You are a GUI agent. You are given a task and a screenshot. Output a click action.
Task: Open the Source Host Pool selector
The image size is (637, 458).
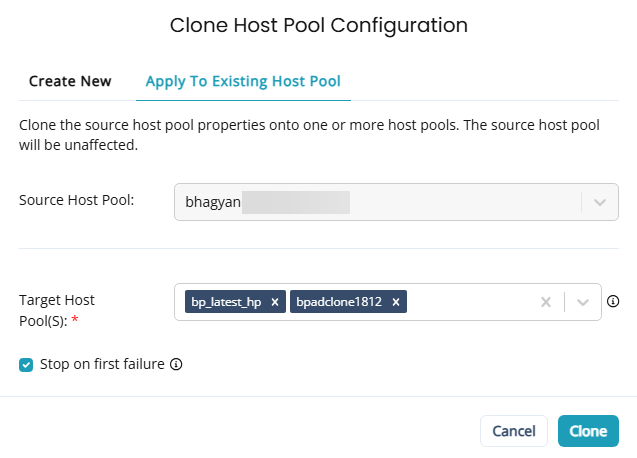396,202
